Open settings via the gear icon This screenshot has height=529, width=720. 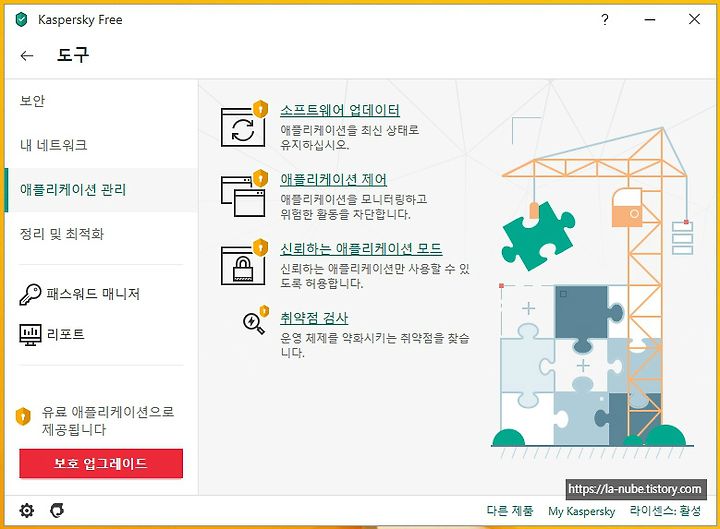tap(27, 510)
